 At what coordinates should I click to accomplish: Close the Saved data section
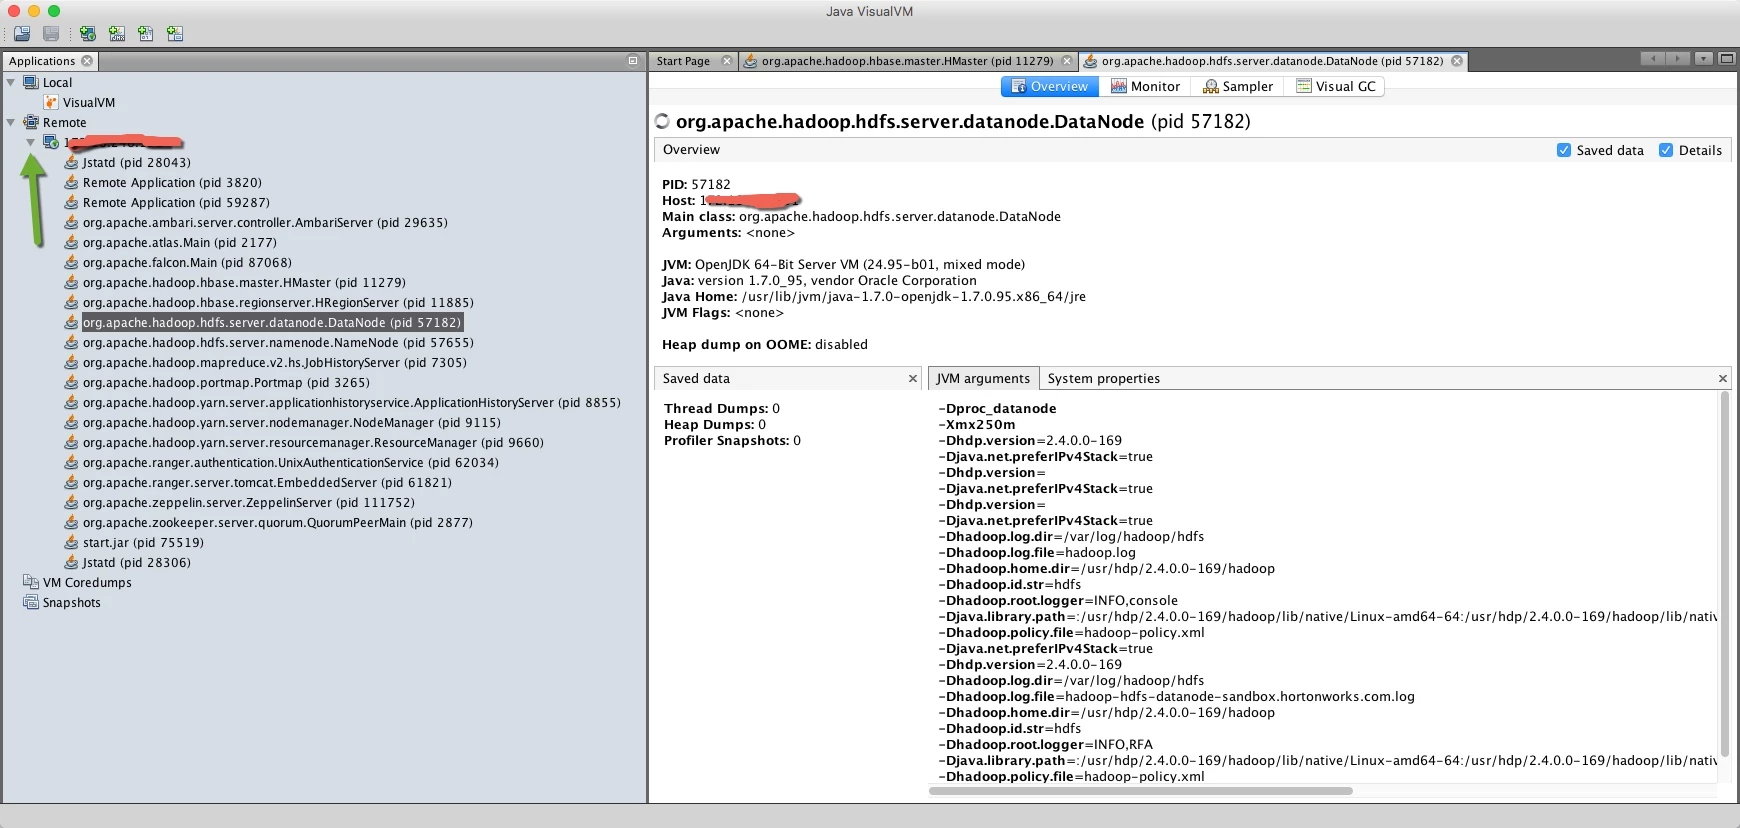tap(912, 379)
